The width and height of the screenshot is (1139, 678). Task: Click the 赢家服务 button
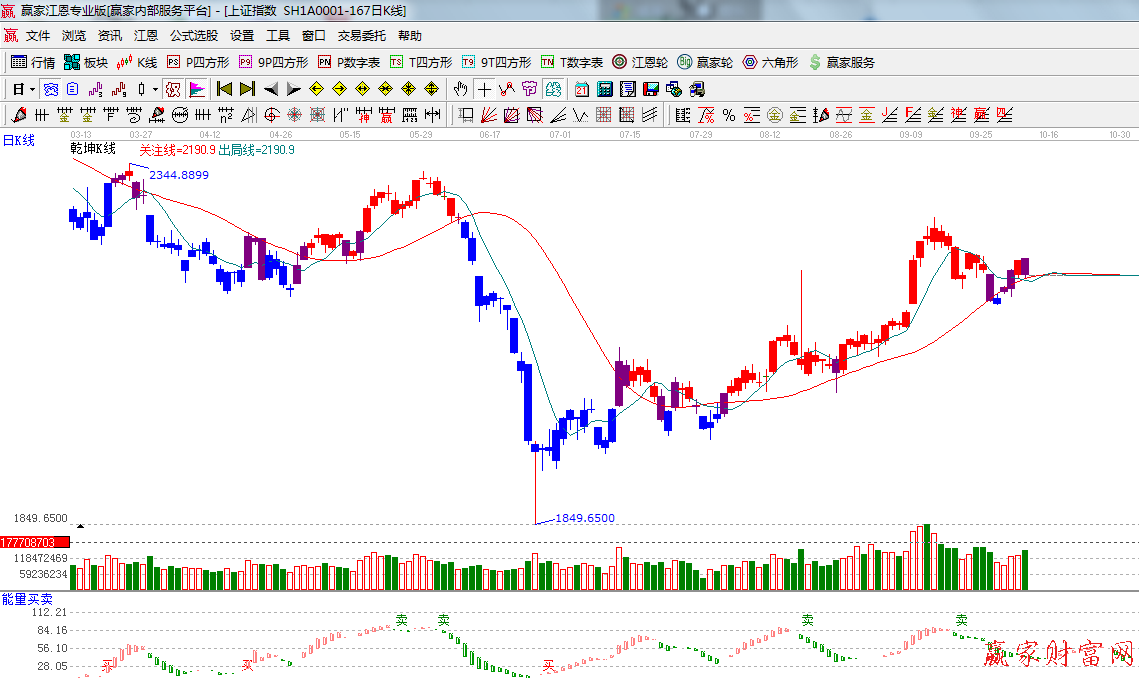tap(841, 62)
